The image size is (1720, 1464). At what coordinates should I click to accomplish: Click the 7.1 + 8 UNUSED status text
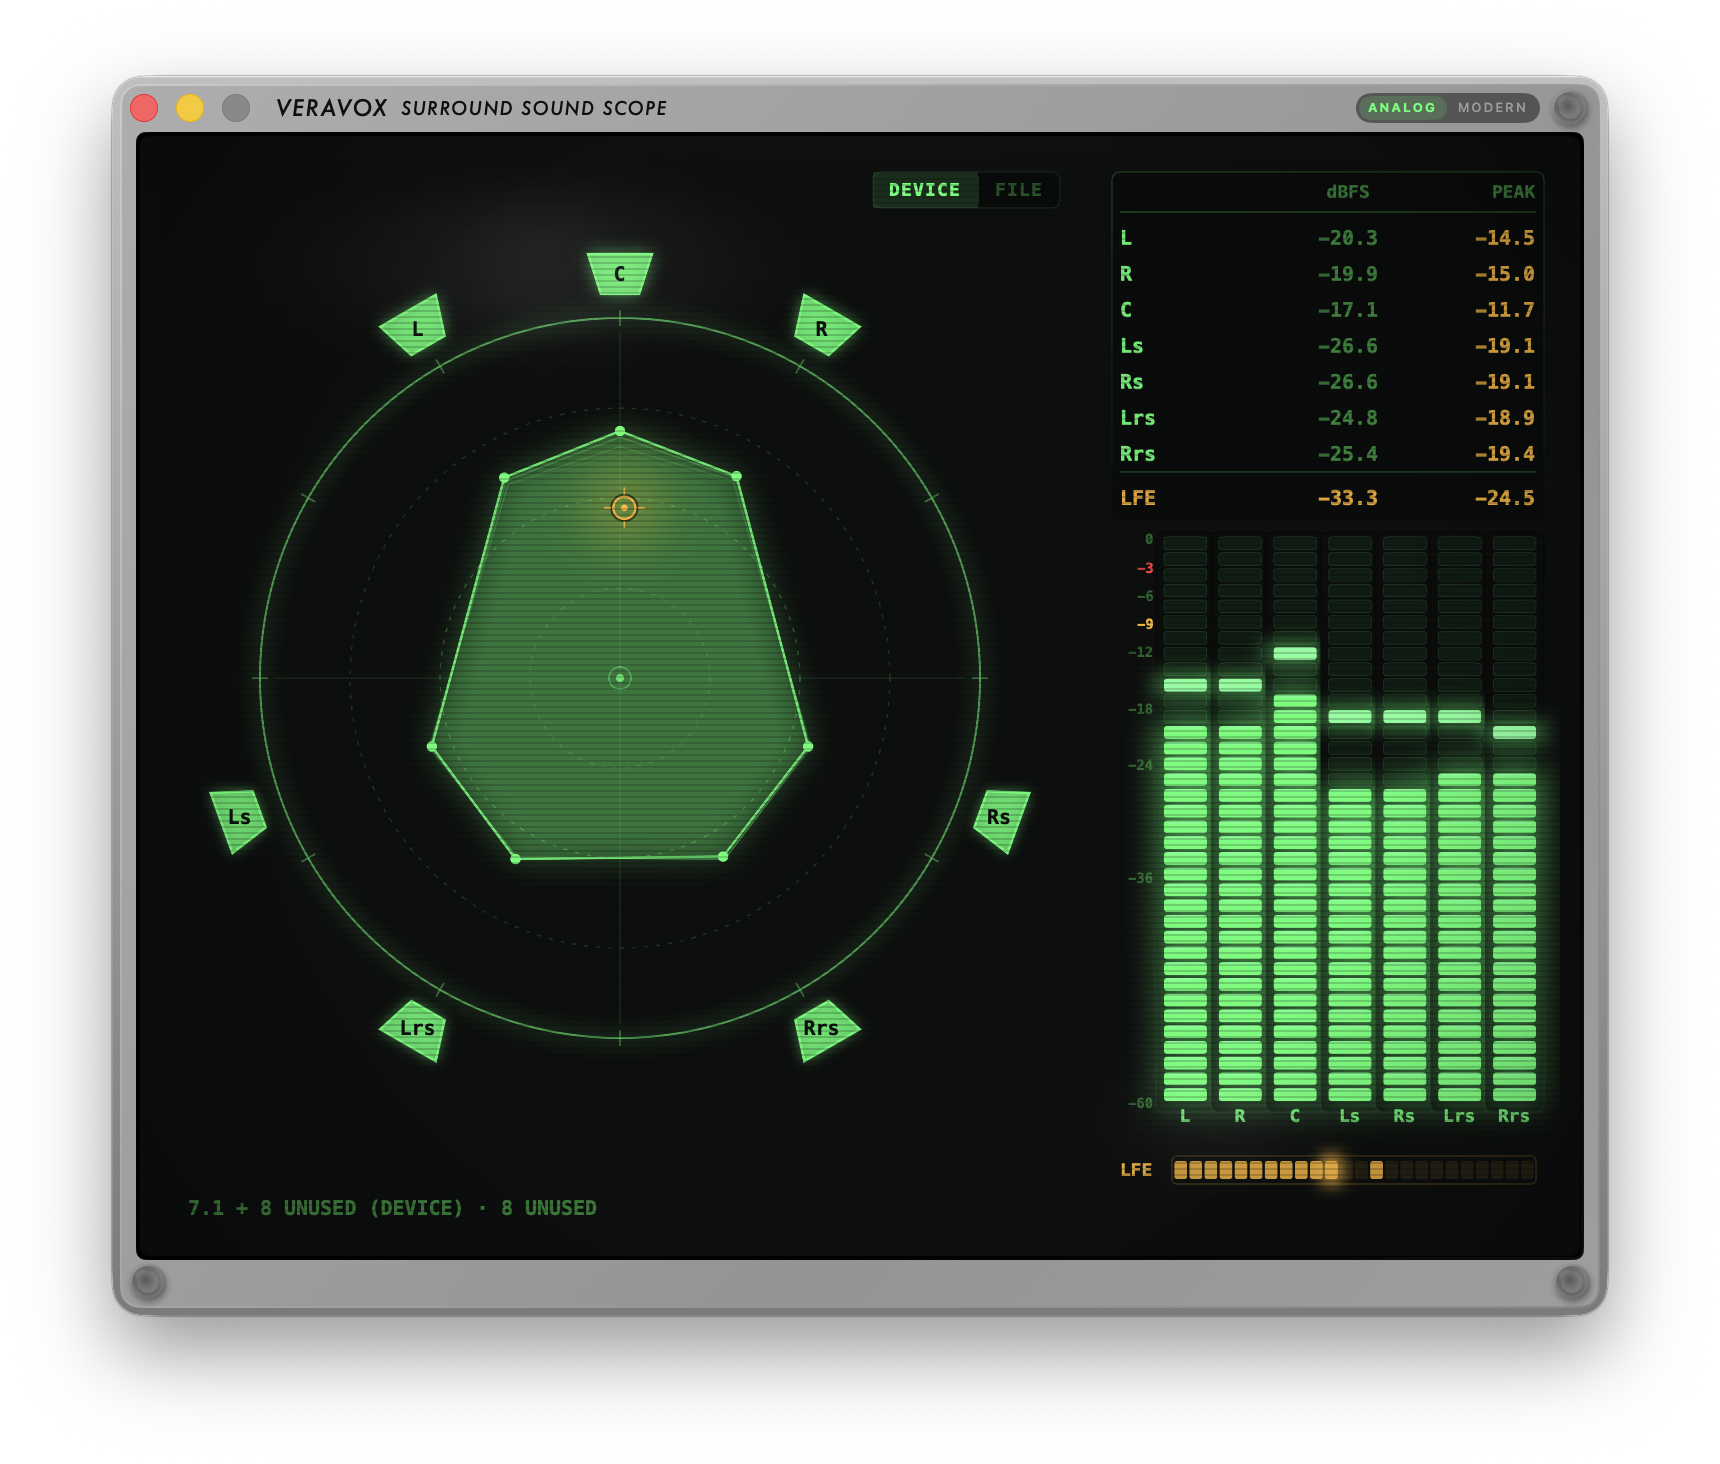pos(392,1208)
